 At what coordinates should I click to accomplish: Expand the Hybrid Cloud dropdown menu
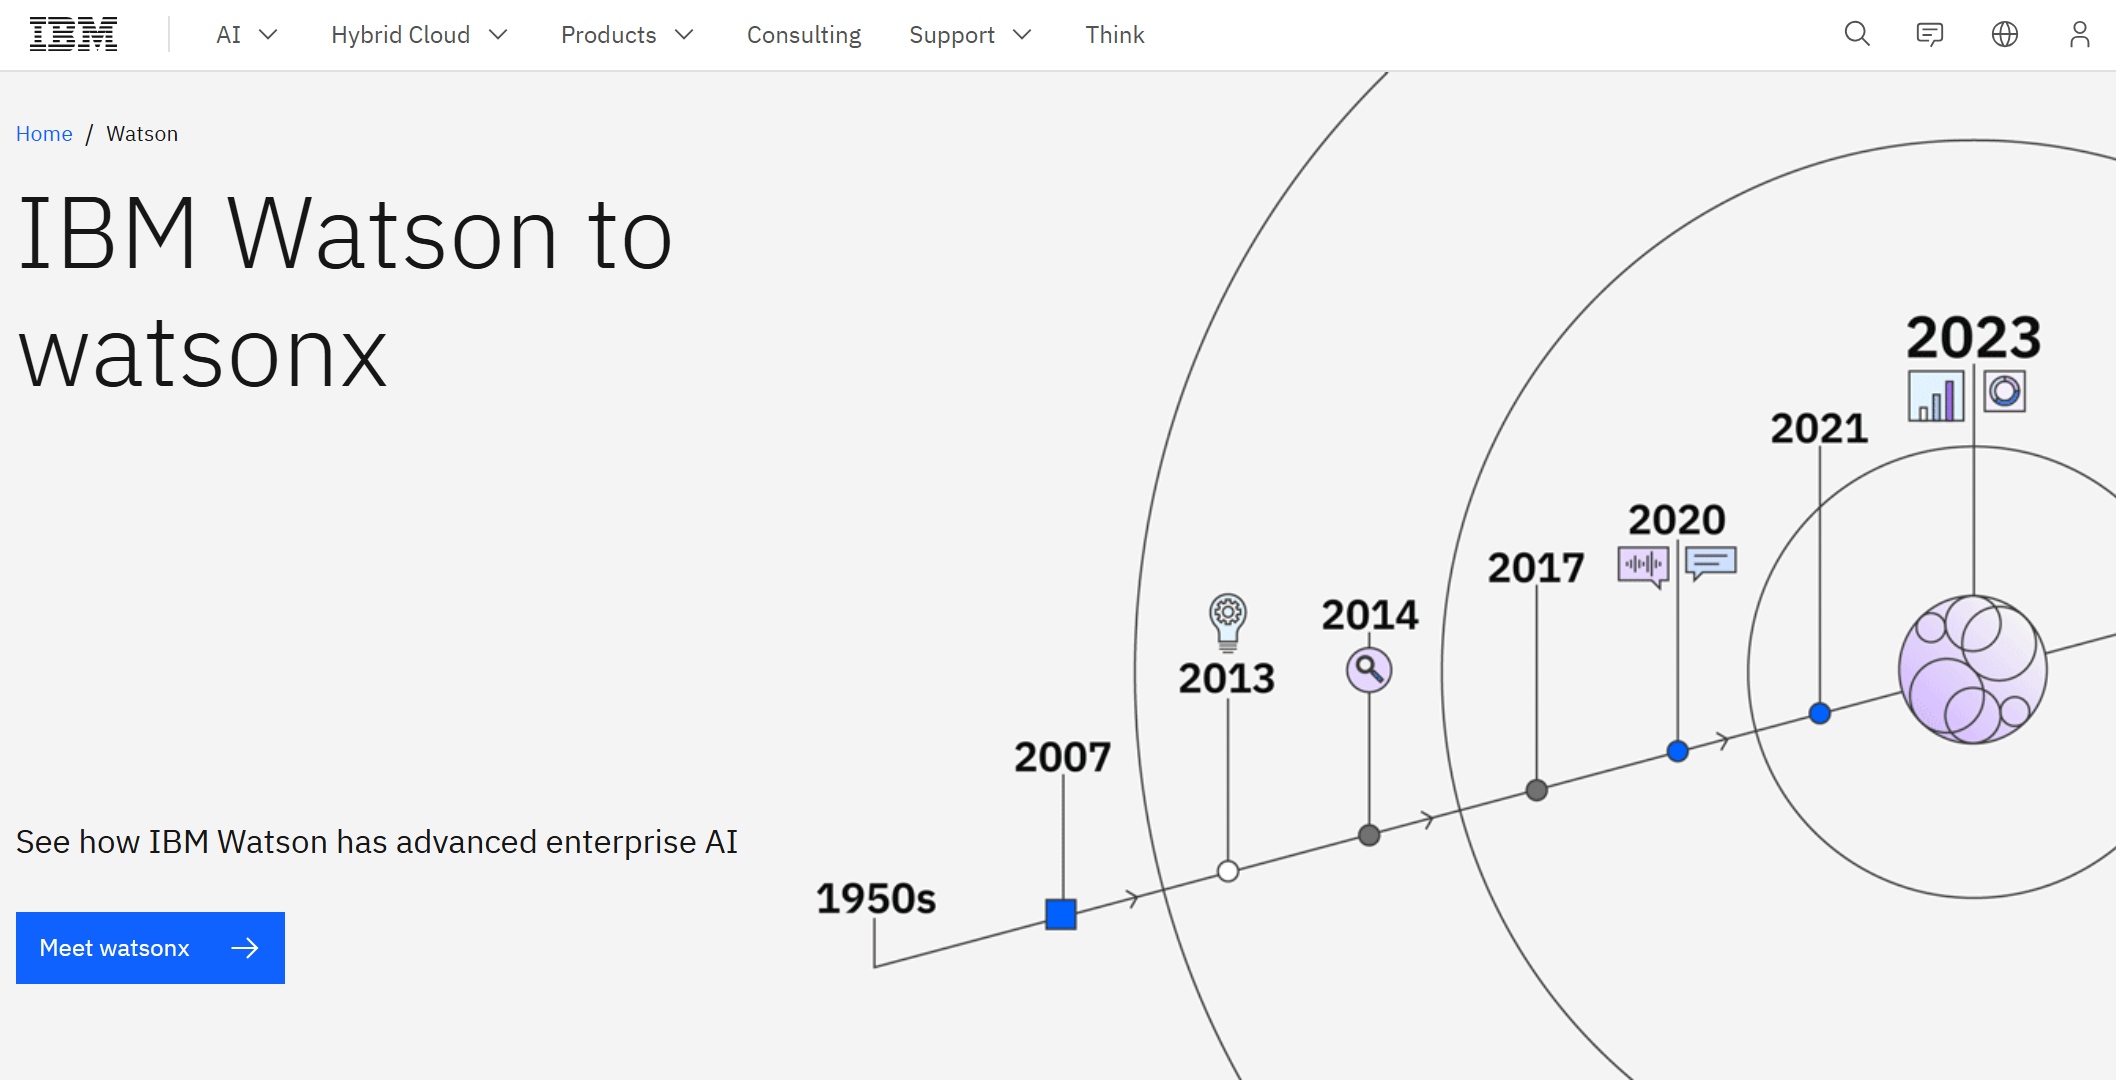click(x=418, y=34)
